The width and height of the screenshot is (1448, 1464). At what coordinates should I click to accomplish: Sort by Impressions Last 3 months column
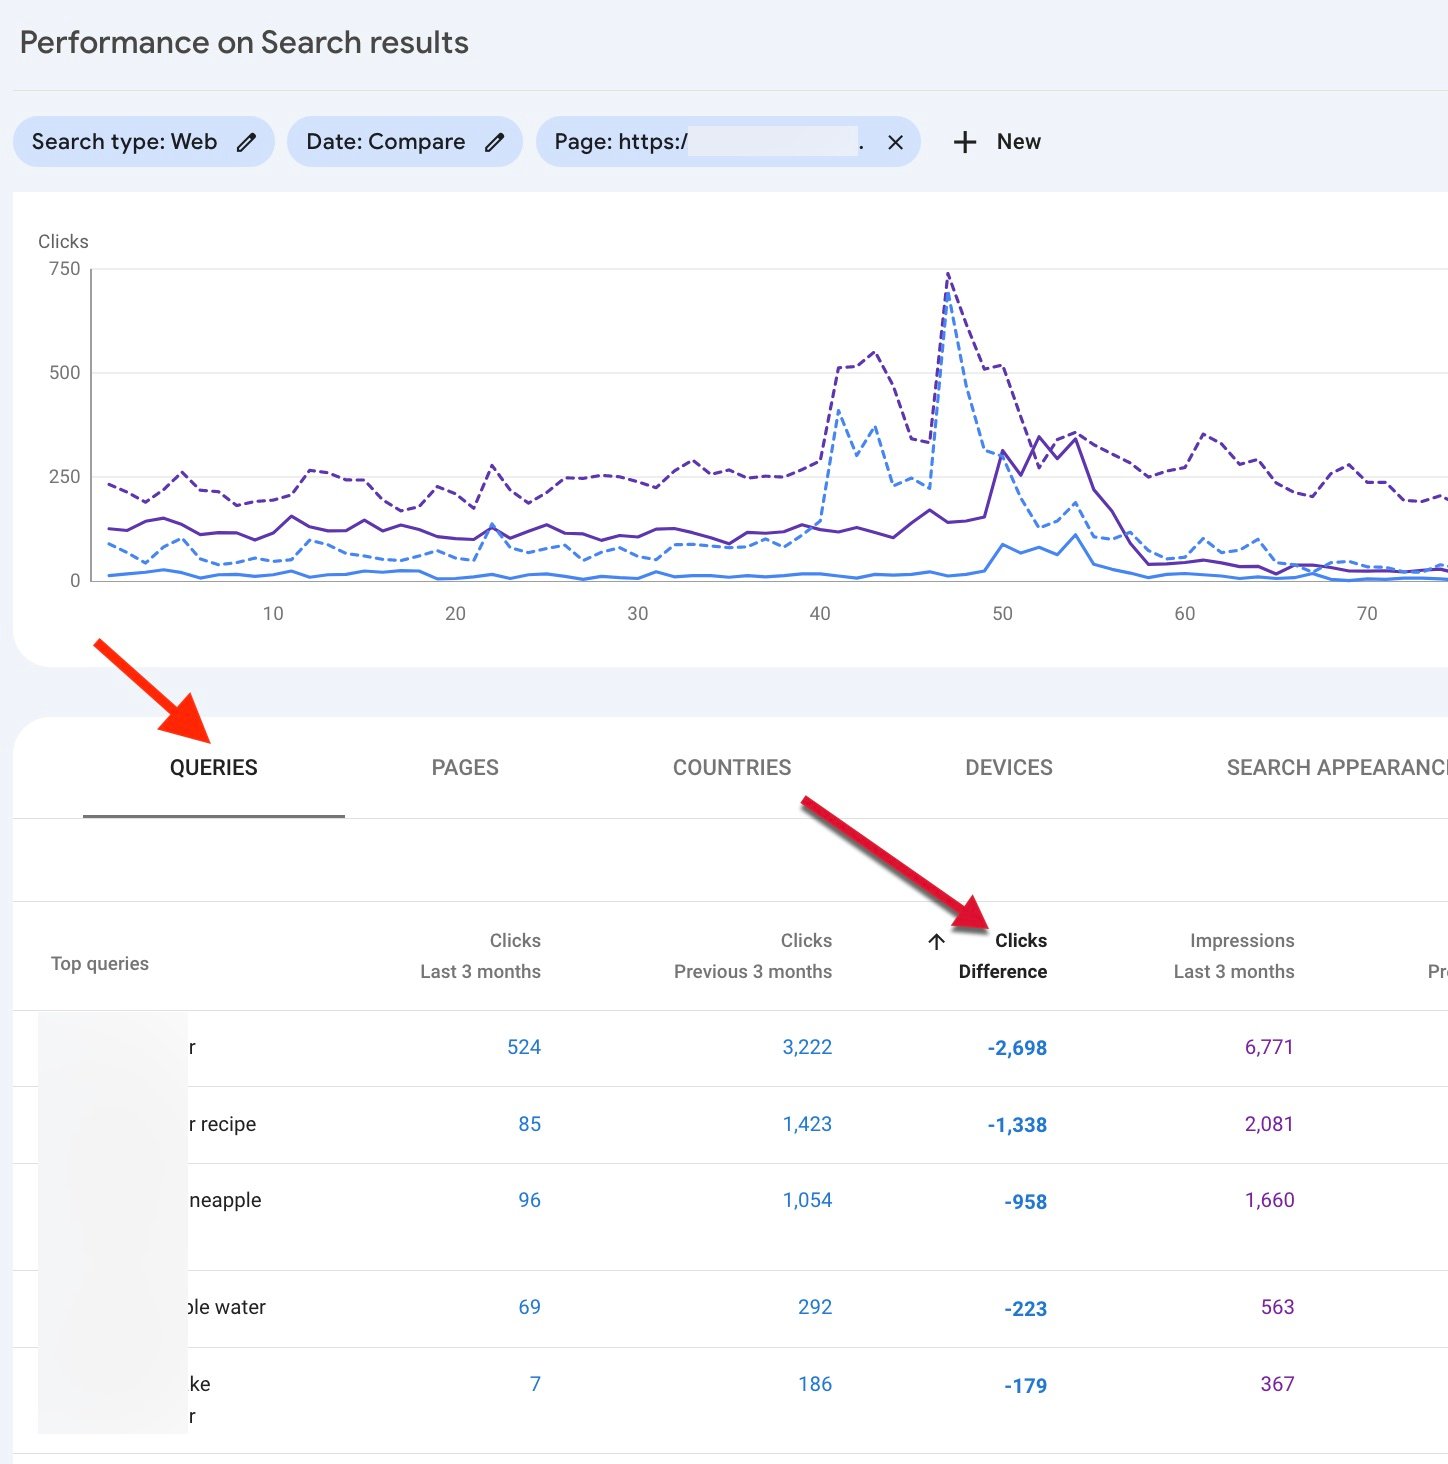(1234, 956)
